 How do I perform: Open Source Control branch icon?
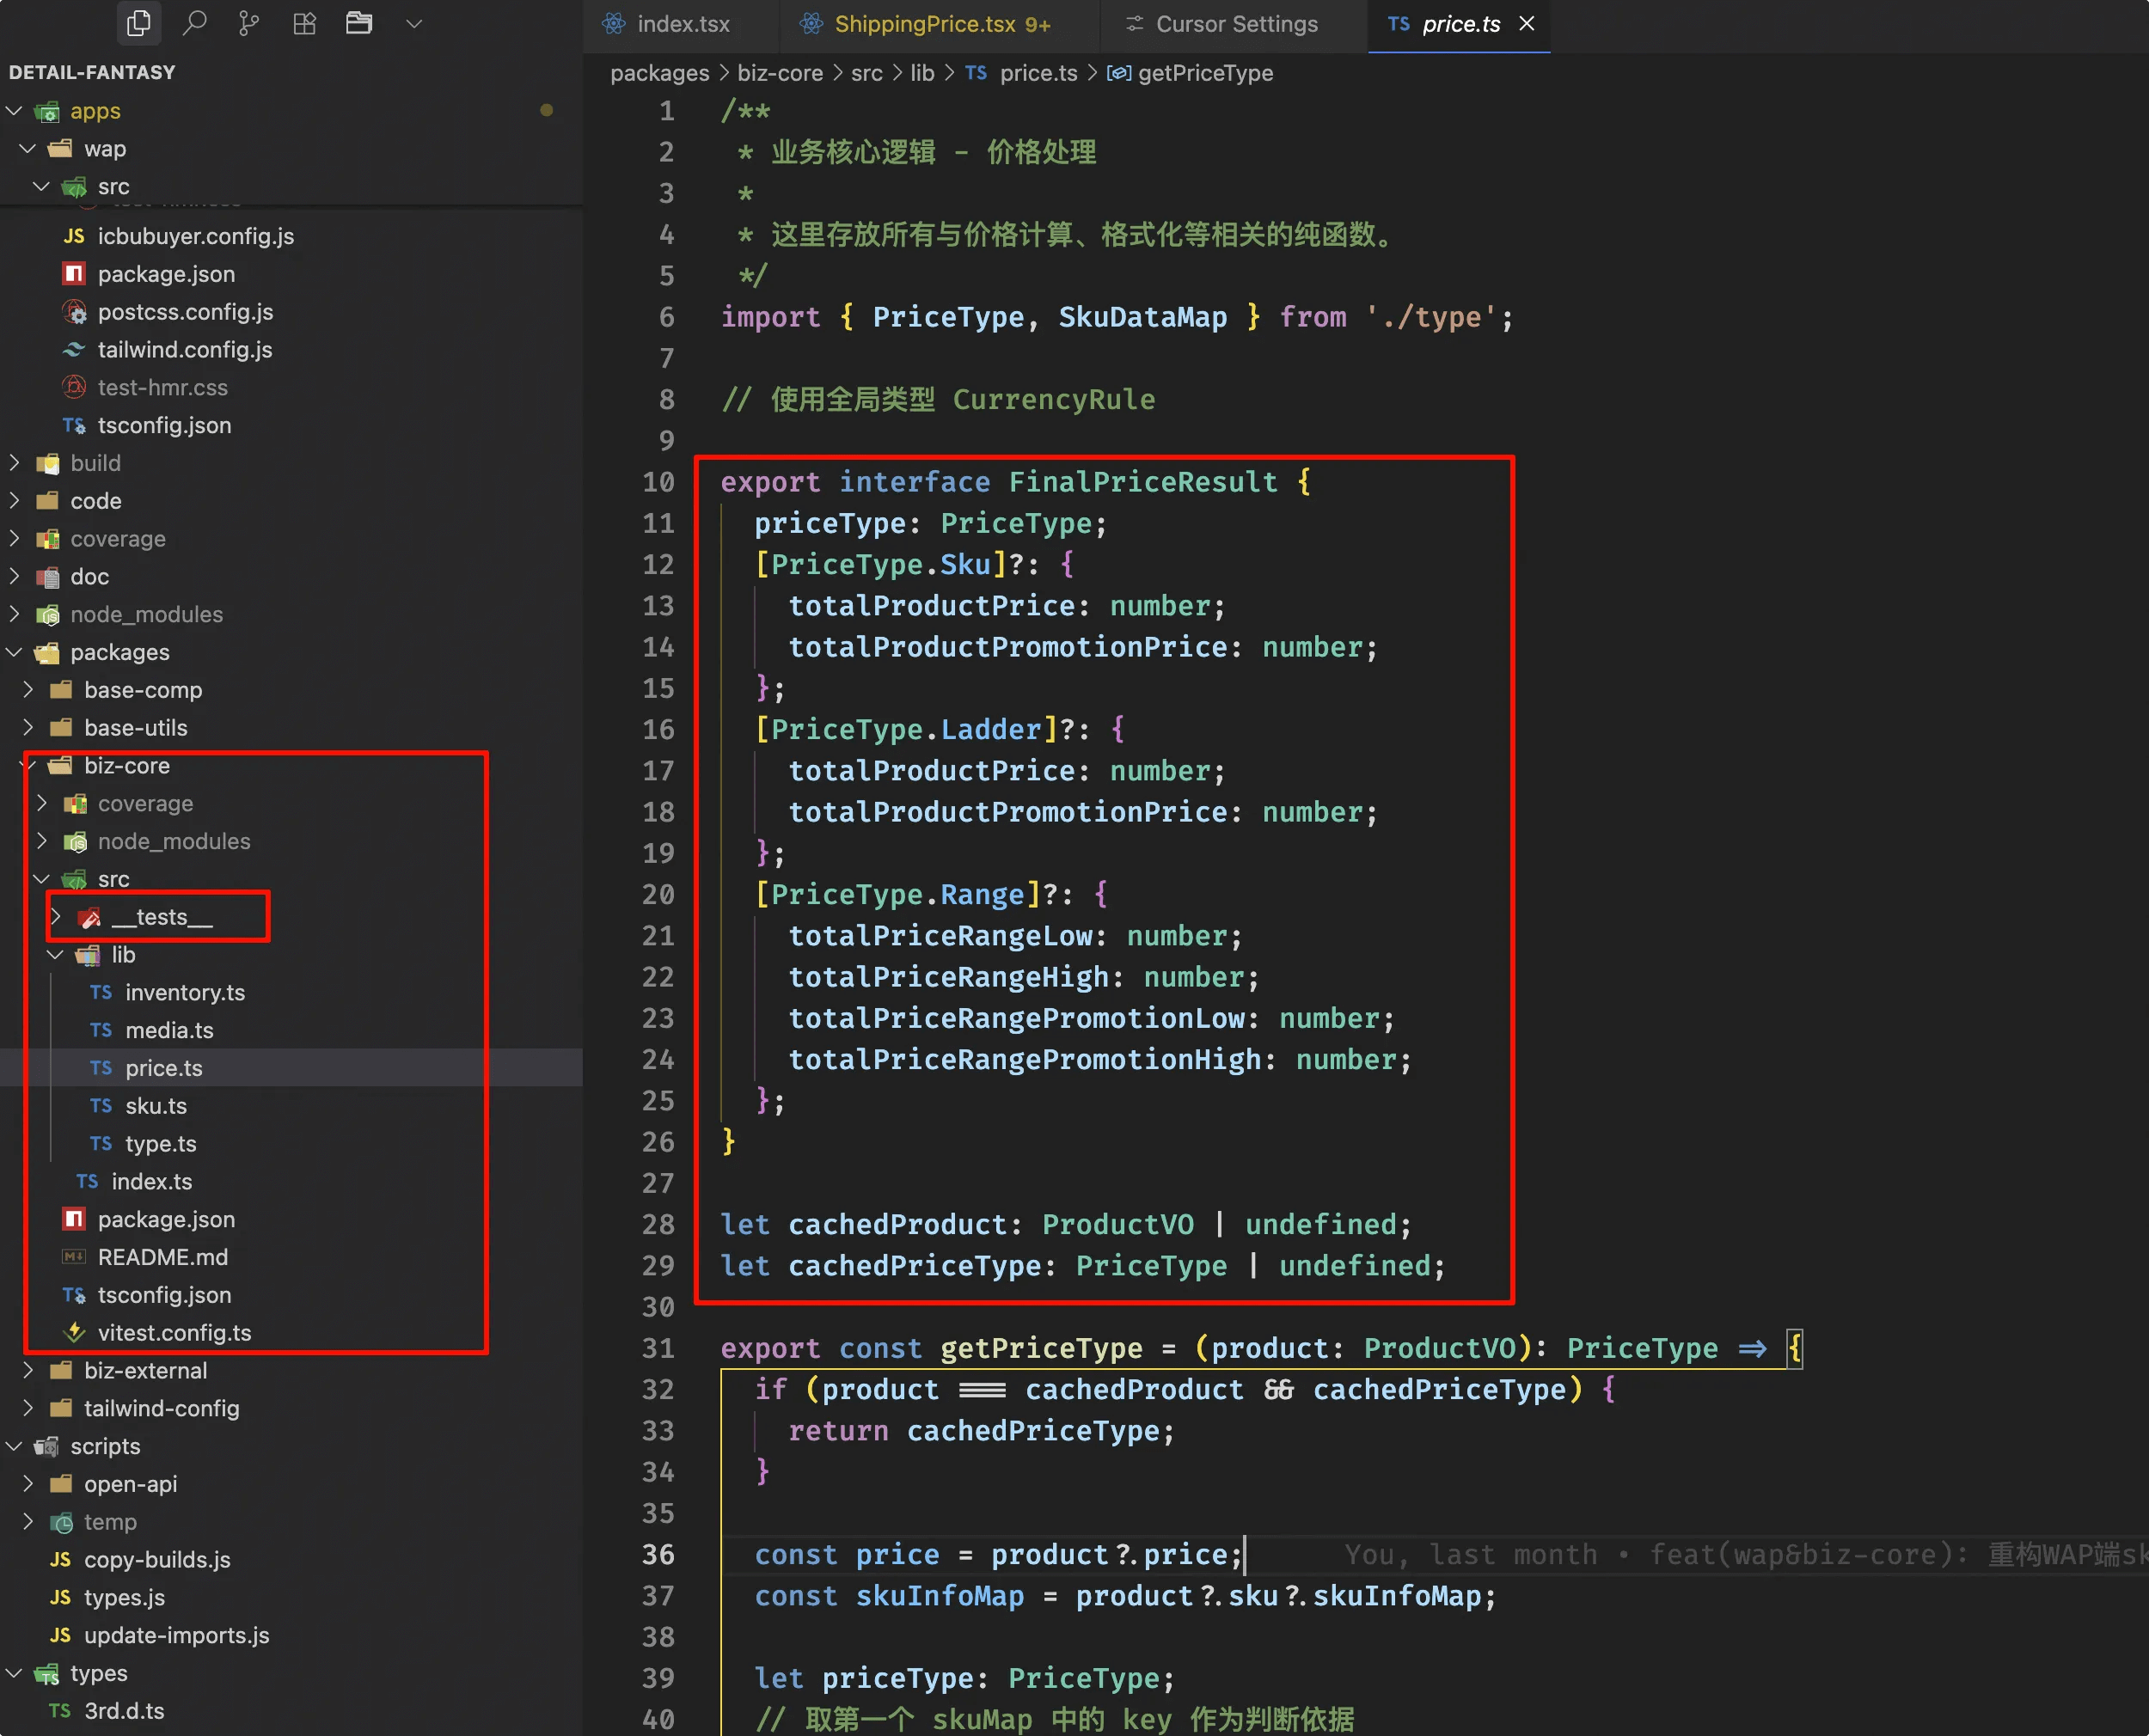coord(249,23)
